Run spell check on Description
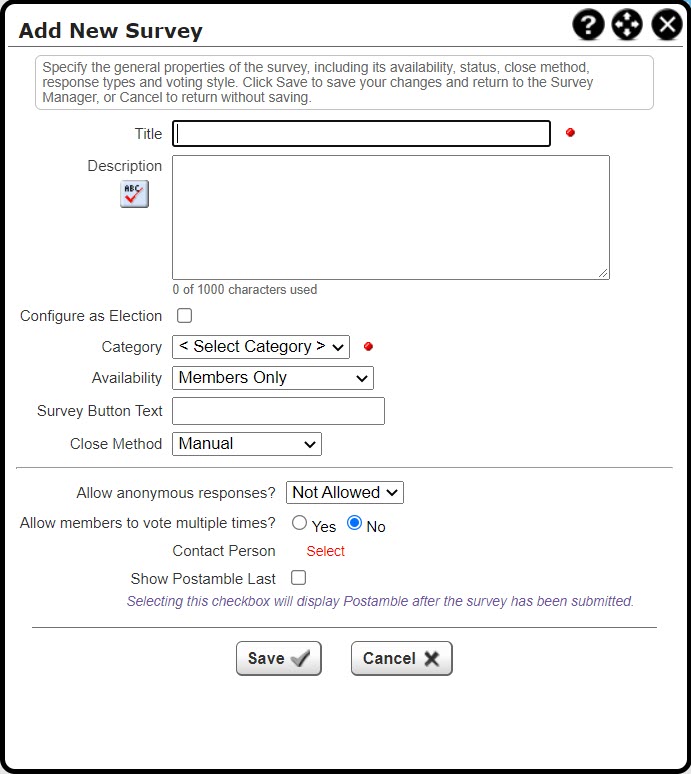This screenshot has width=691, height=774. 134,194
